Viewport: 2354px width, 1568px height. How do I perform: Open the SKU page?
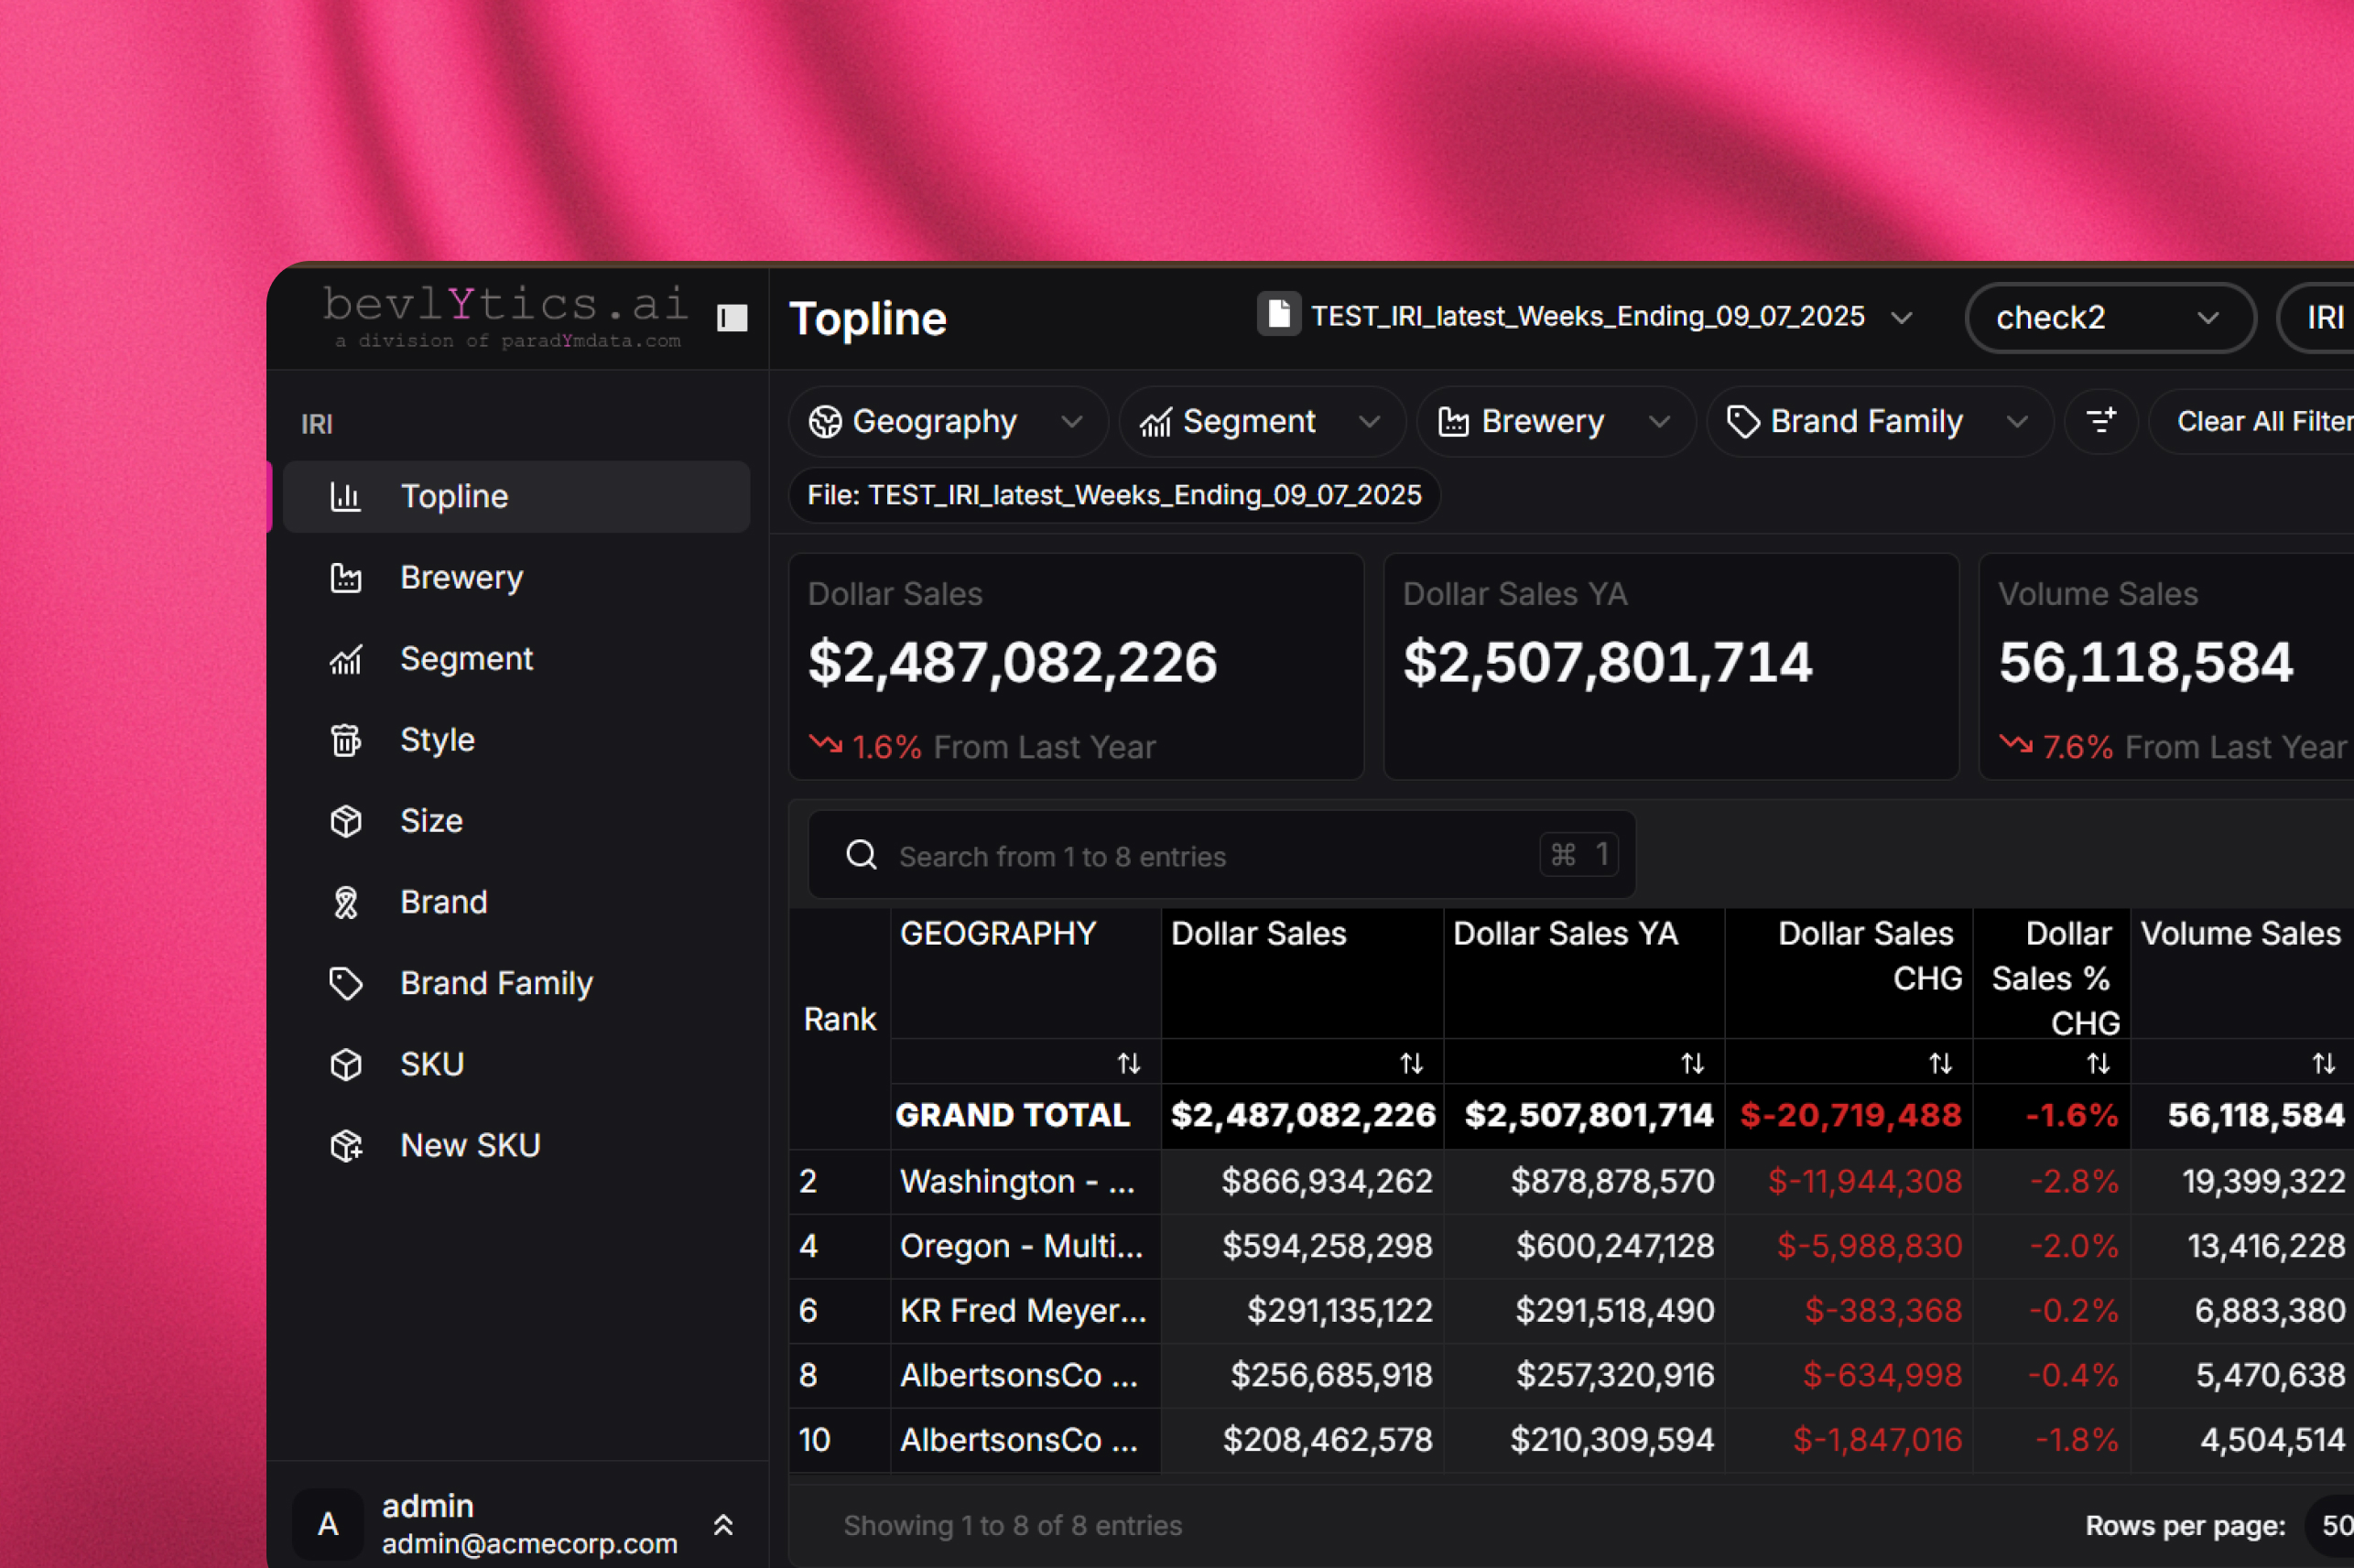pos(431,1064)
